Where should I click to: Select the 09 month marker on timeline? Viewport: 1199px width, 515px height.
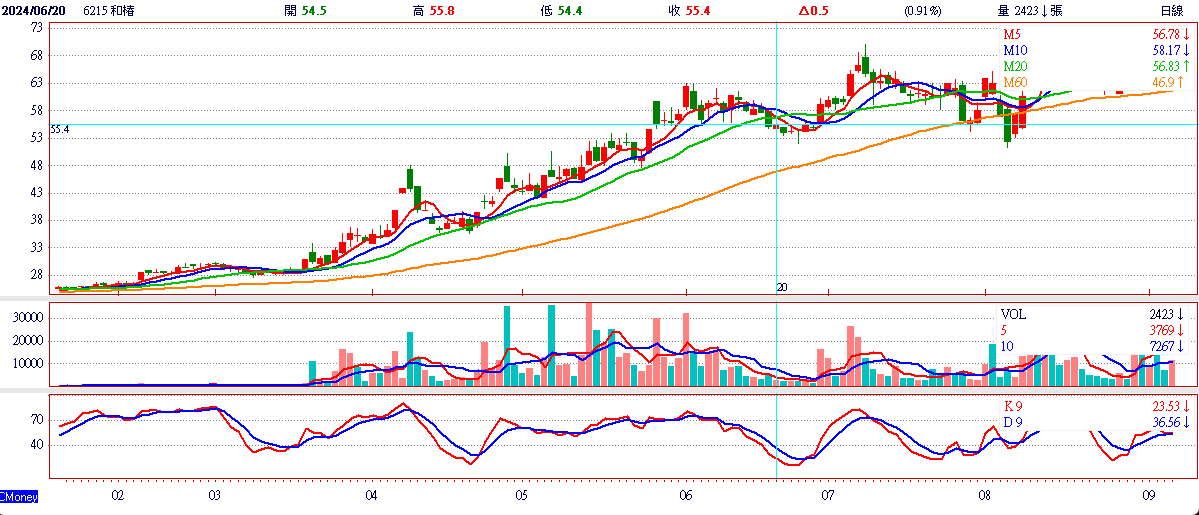pos(1149,496)
